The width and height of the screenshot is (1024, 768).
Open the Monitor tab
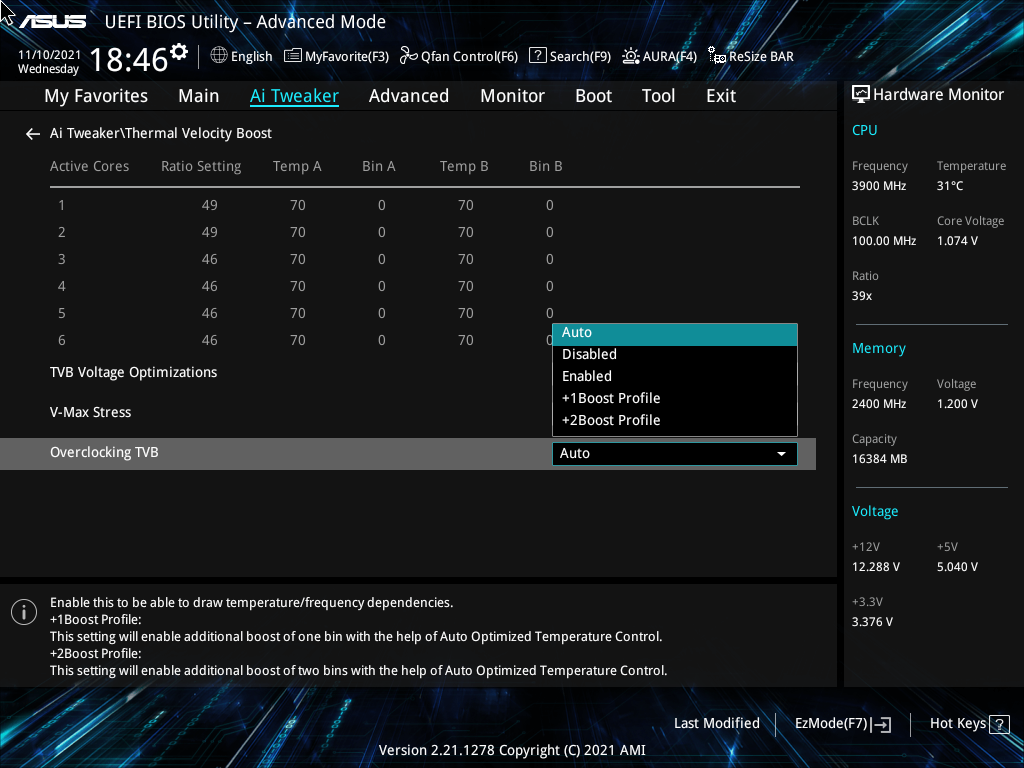(513, 96)
